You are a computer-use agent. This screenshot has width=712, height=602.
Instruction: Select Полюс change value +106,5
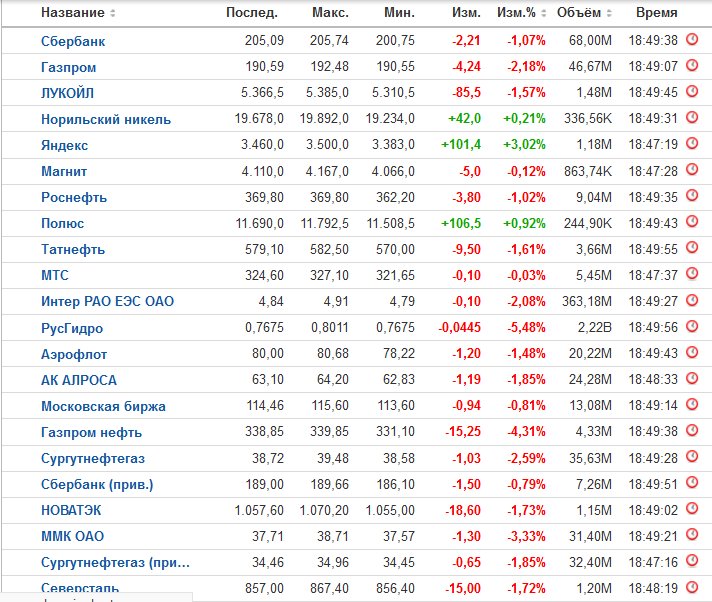461,223
